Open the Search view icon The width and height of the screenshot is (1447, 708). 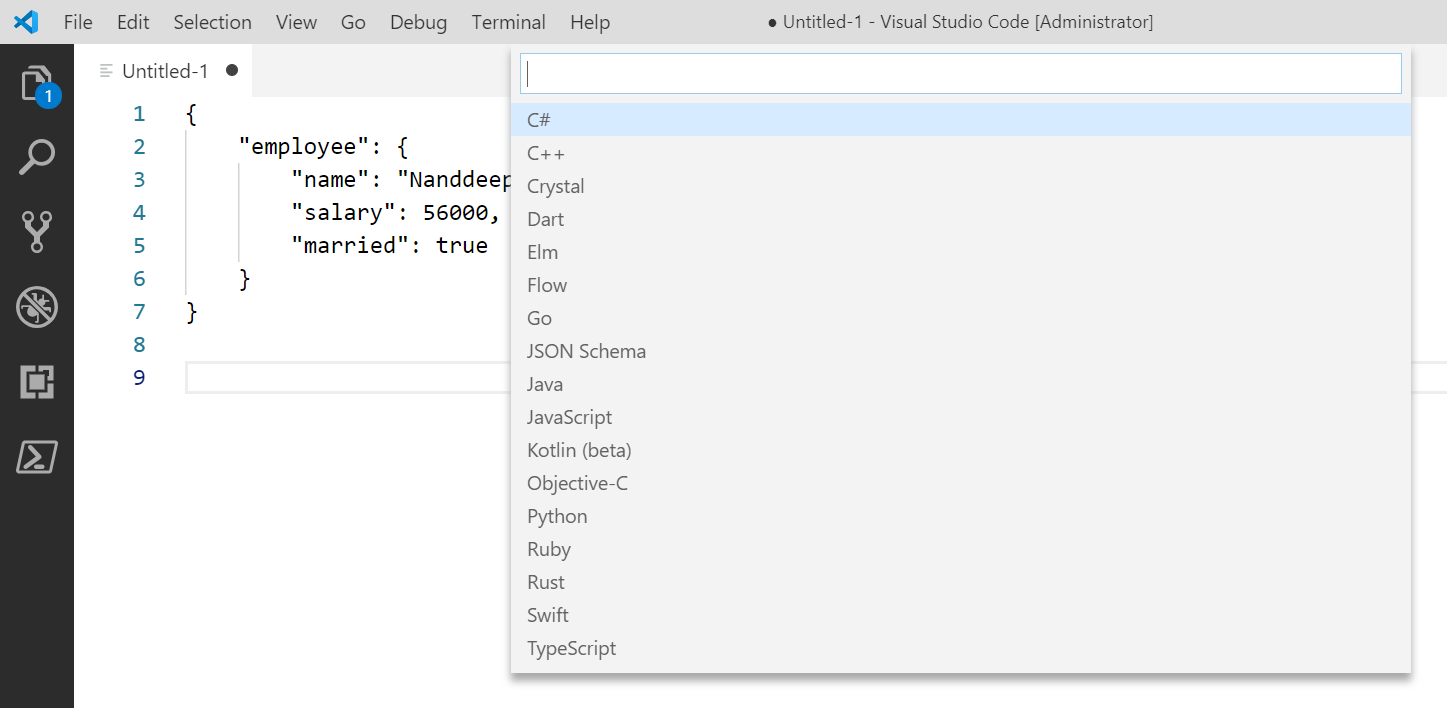[x=37, y=157]
